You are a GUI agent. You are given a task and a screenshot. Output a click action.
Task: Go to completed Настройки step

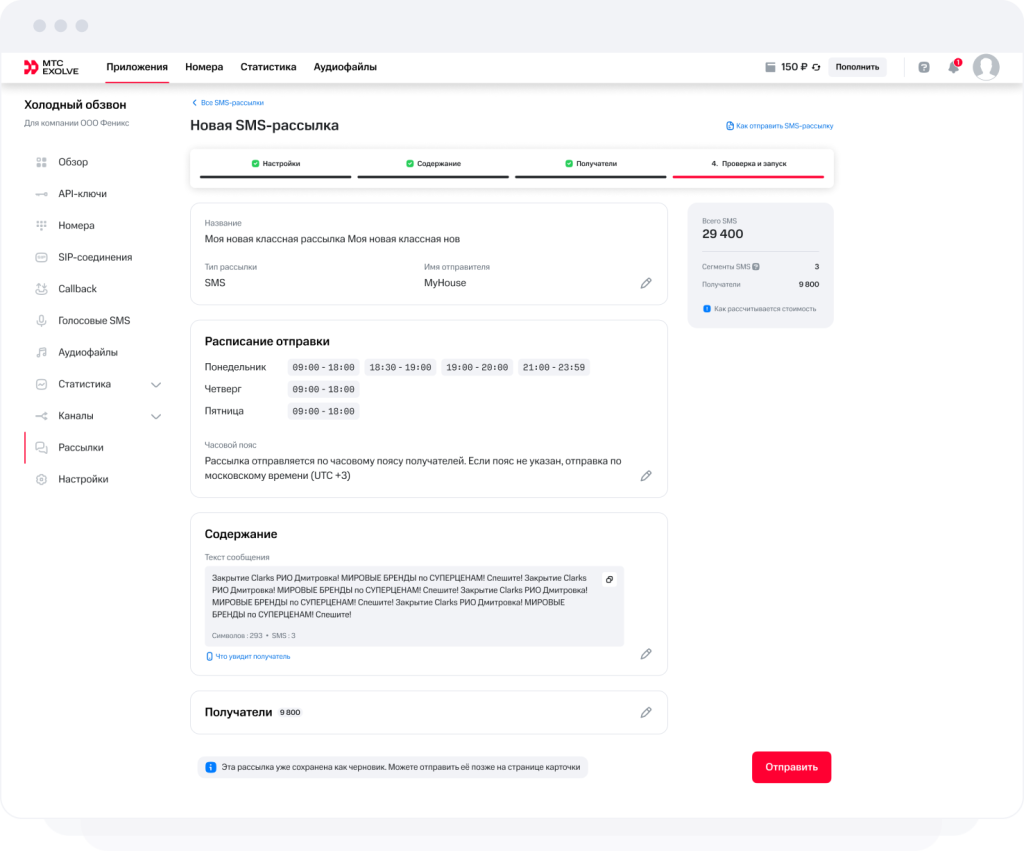click(x=275, y=163)
